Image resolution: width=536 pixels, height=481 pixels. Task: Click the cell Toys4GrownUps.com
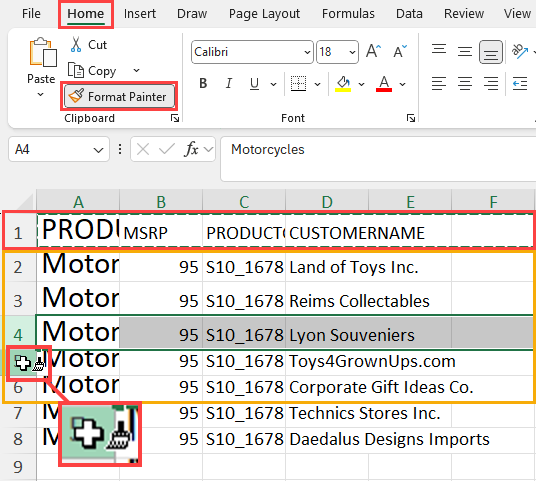(x=372, y=361)
